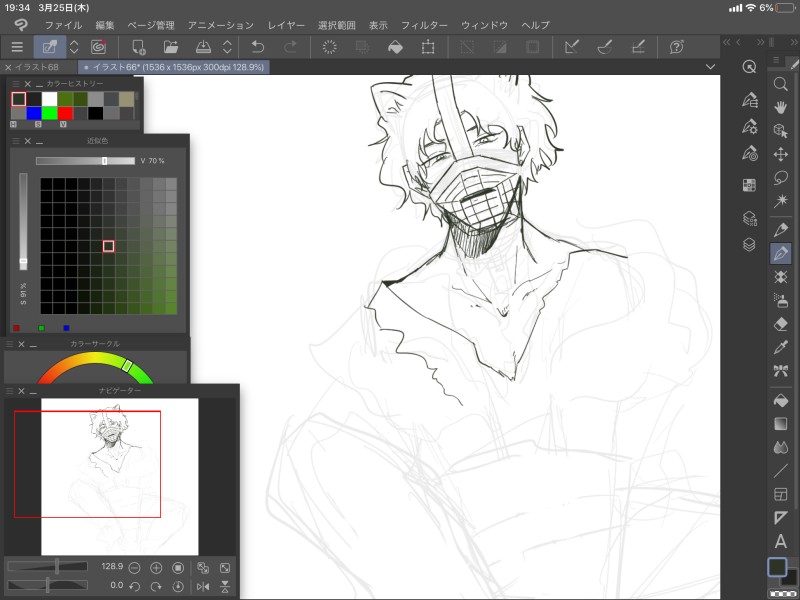Viewport: 800px width, 600px height.
Task: Expand the canvas tab list chevron
Action: (710, 67)
